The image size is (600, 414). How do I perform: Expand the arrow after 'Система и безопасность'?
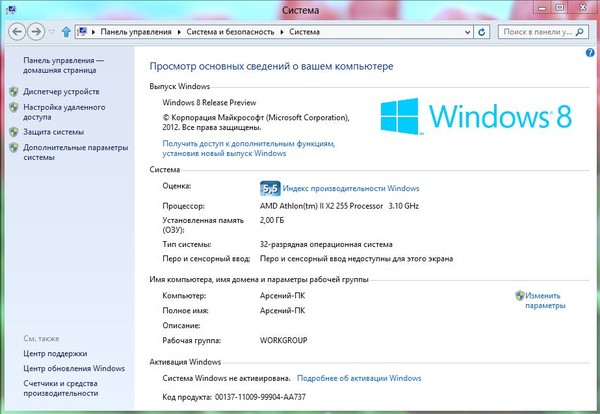(x=282, y=32)
